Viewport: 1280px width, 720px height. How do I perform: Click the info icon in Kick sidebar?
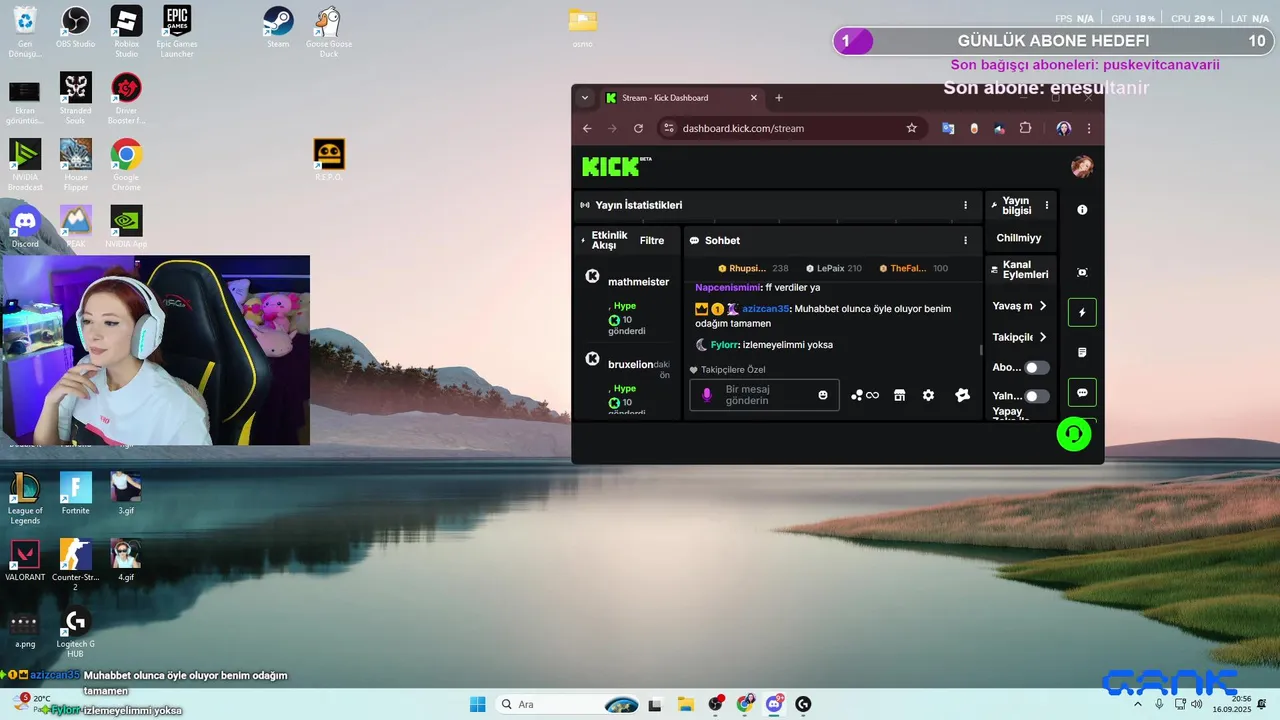1082,210
